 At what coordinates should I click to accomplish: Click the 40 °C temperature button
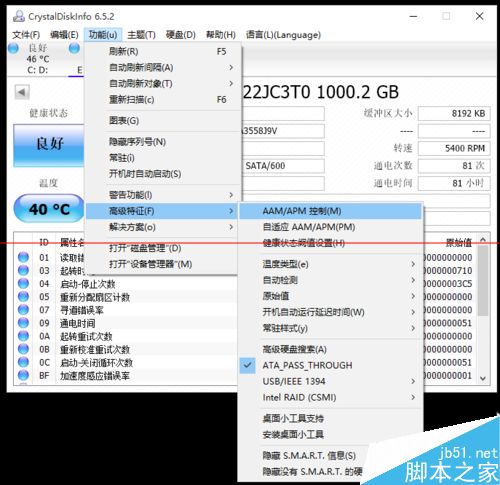tap(49, 209)
